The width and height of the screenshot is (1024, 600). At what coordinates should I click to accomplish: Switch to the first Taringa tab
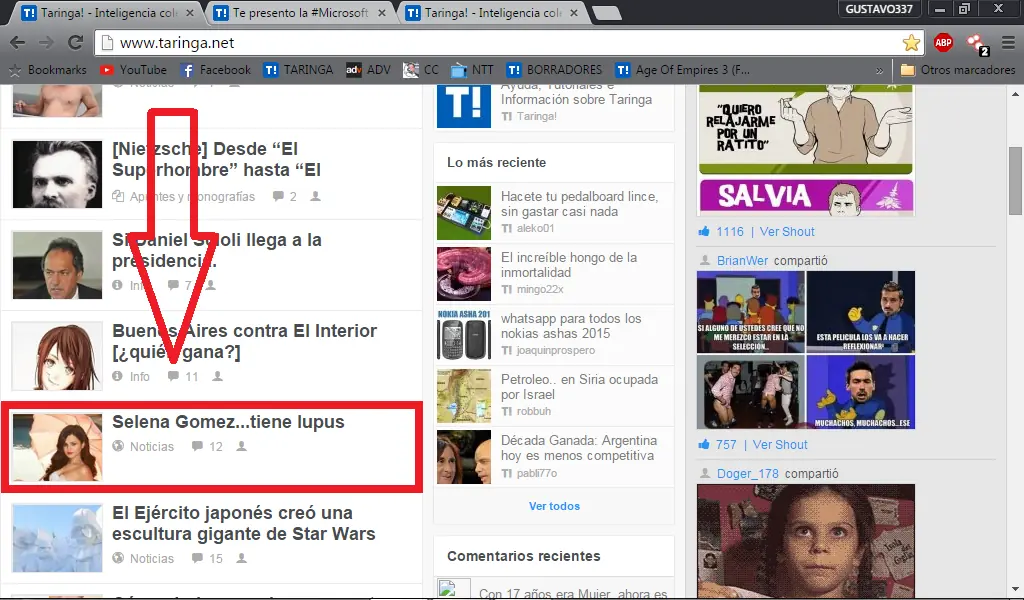[108, 12]
